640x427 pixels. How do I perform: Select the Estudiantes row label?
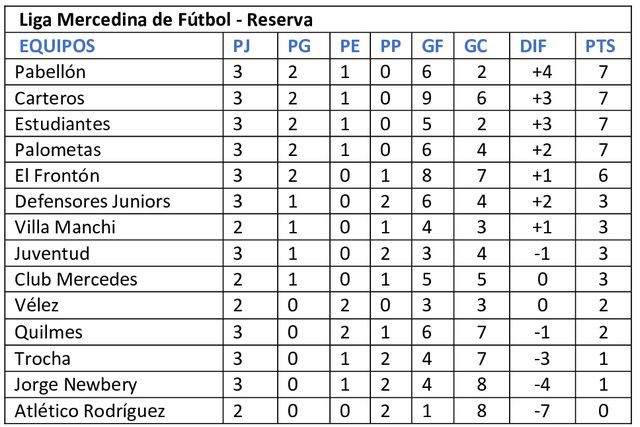click(60, 124)
